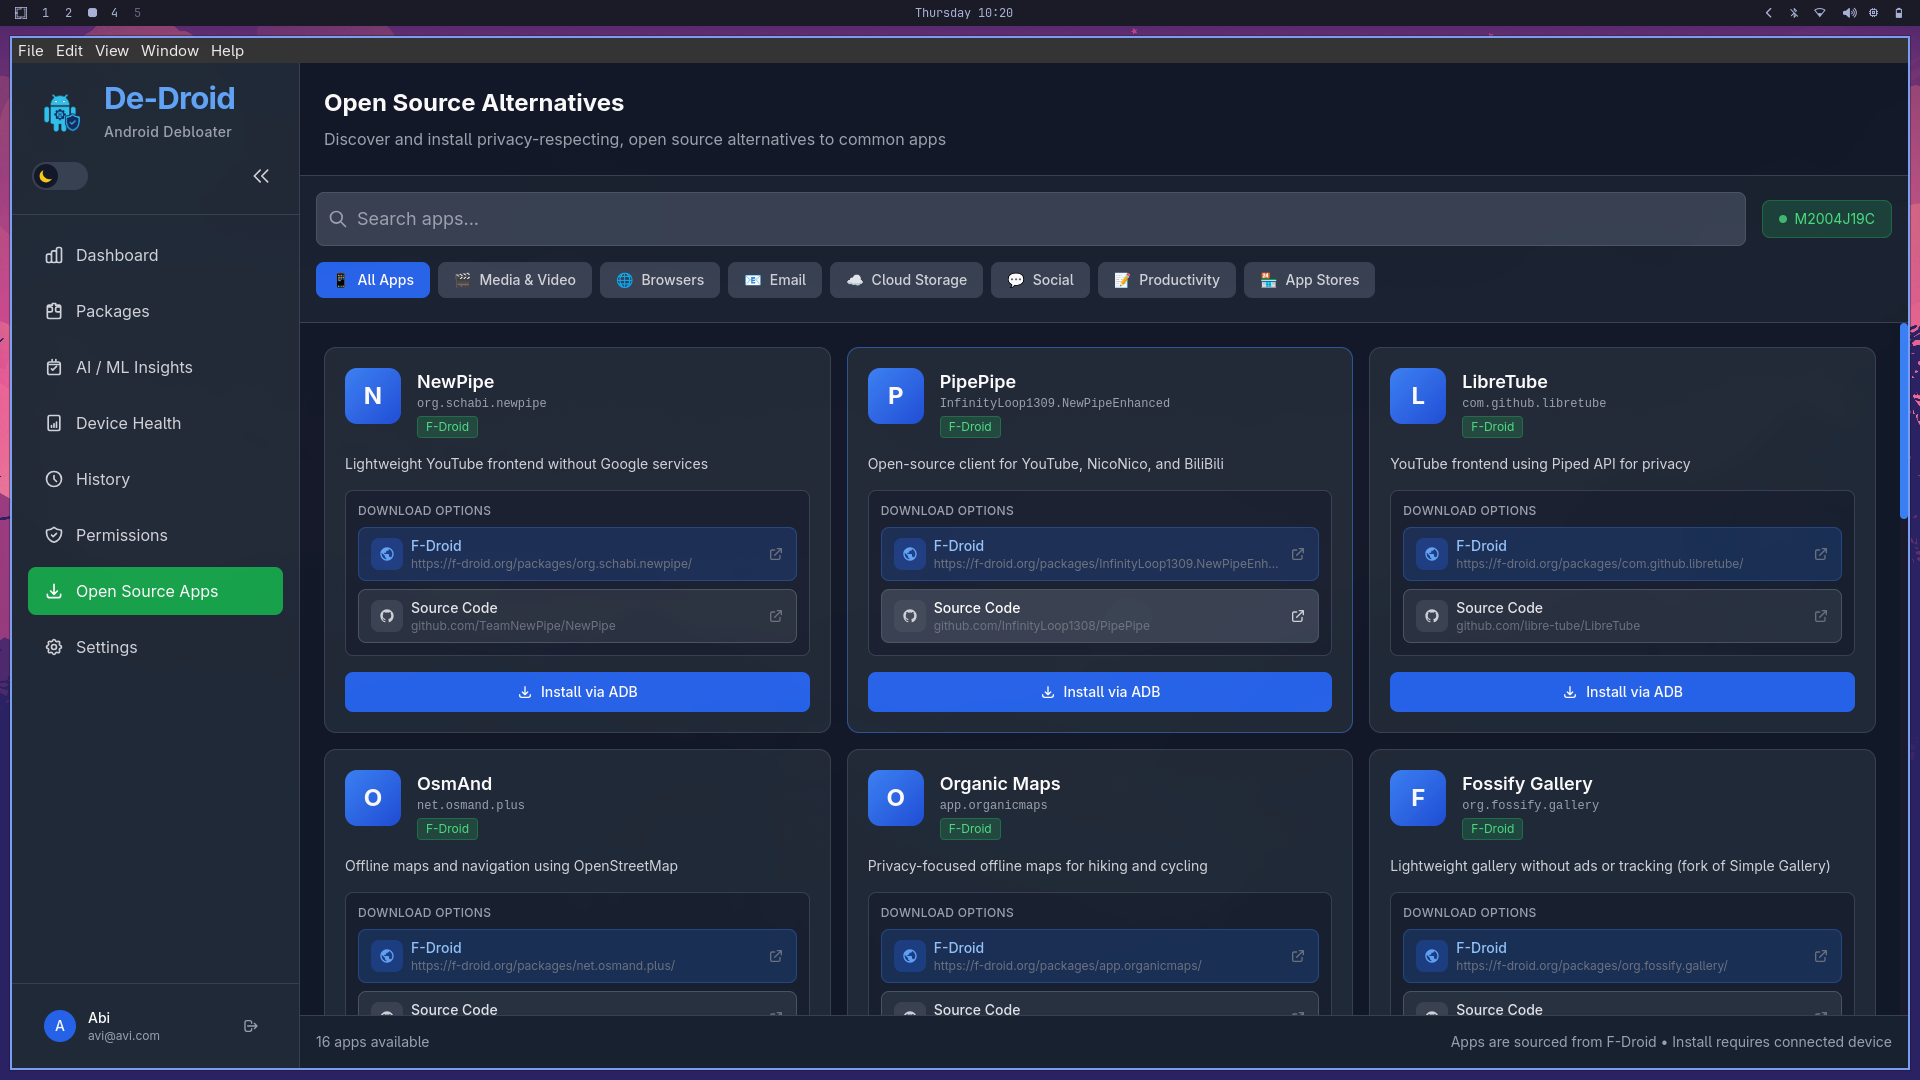Select the Packages icon in the sidebar

click(55, 311)
